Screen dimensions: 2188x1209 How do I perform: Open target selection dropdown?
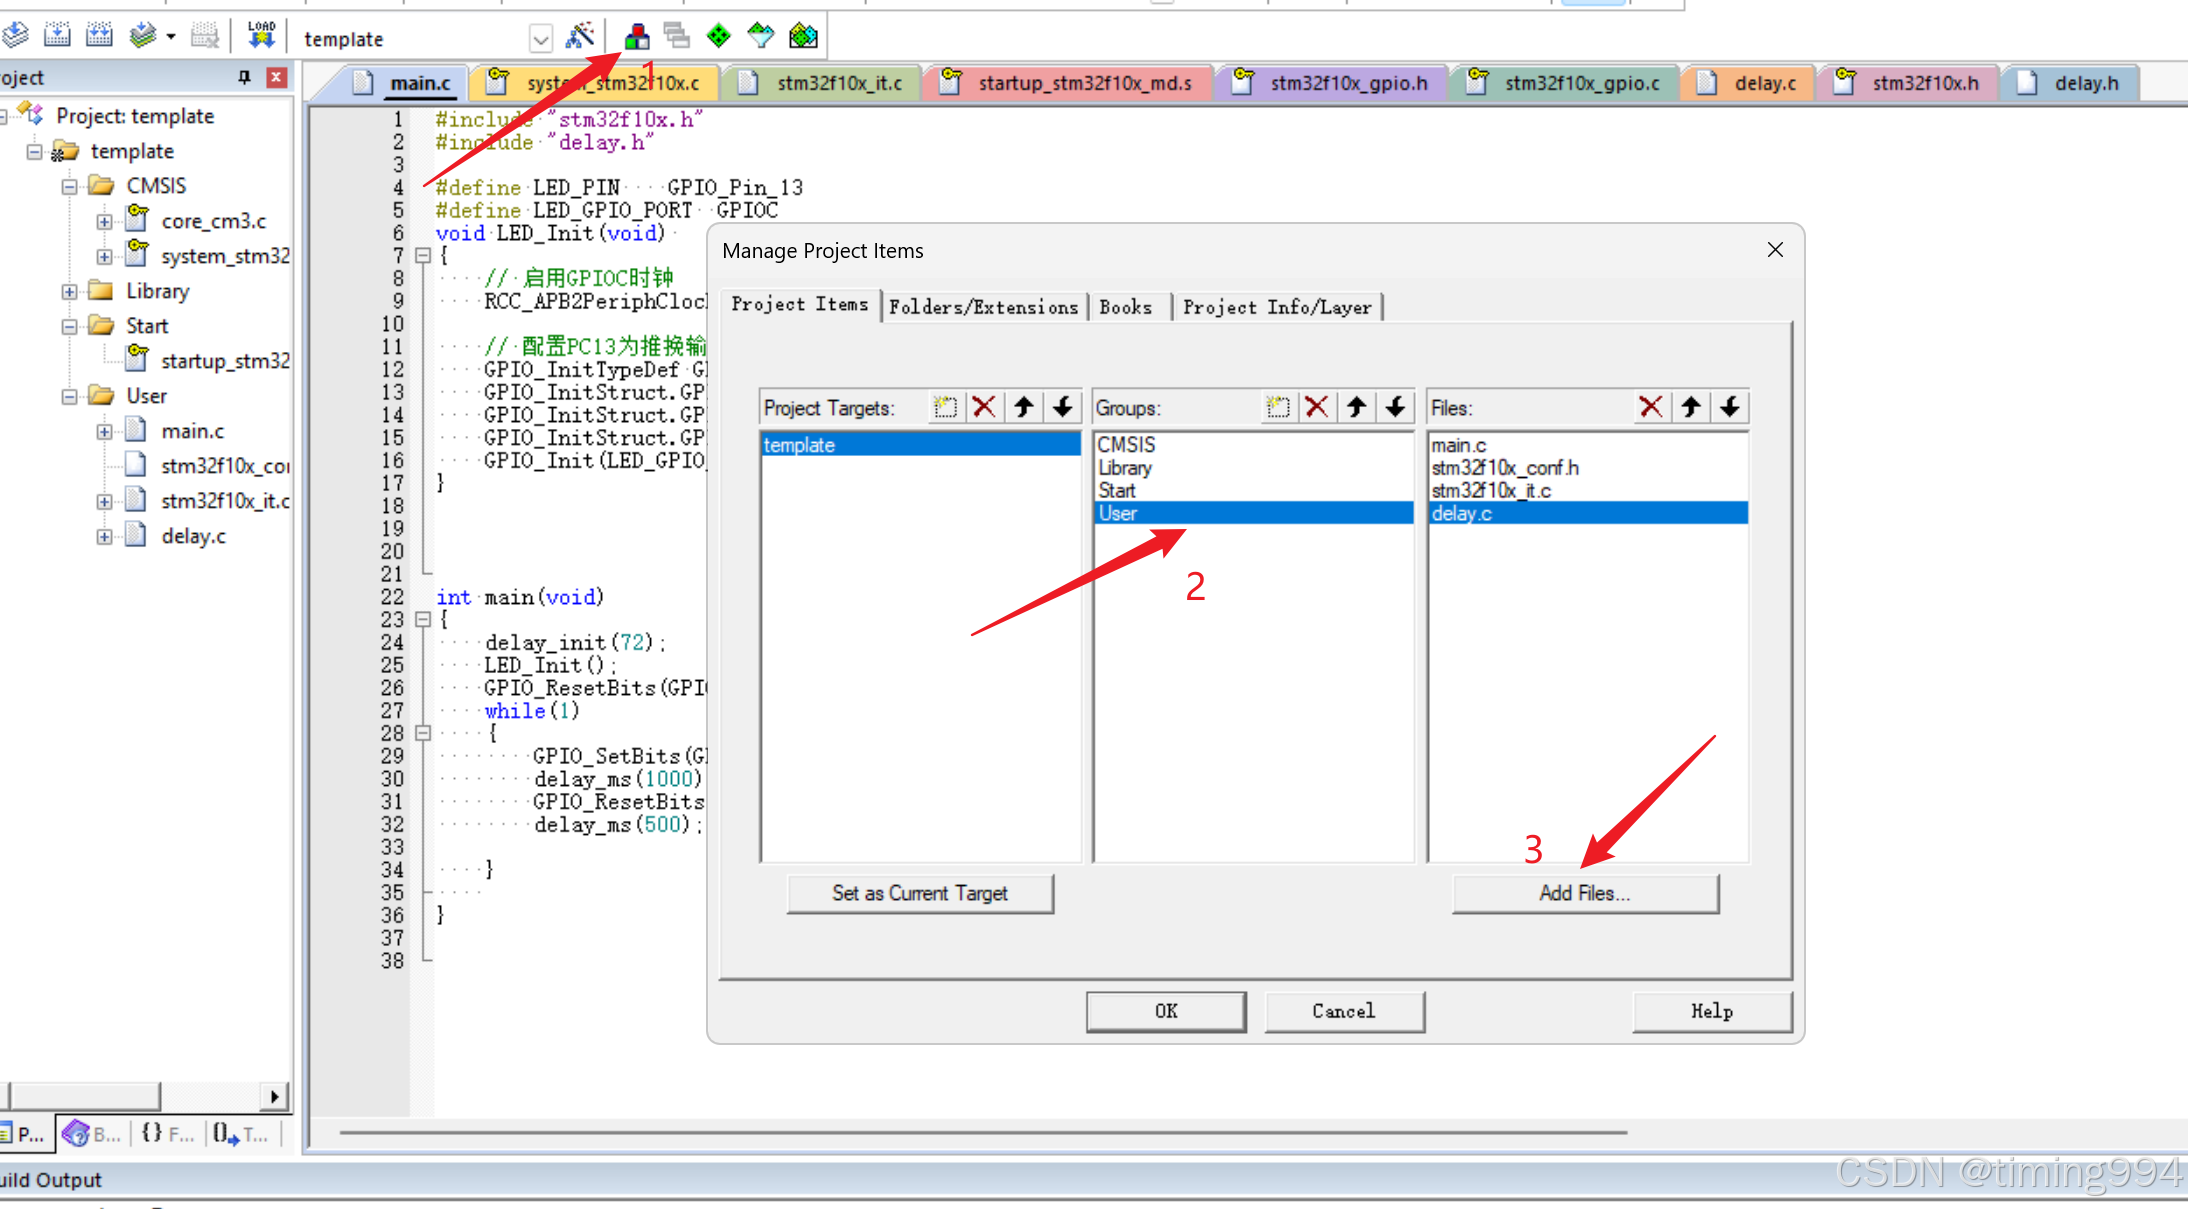[540, 39]
